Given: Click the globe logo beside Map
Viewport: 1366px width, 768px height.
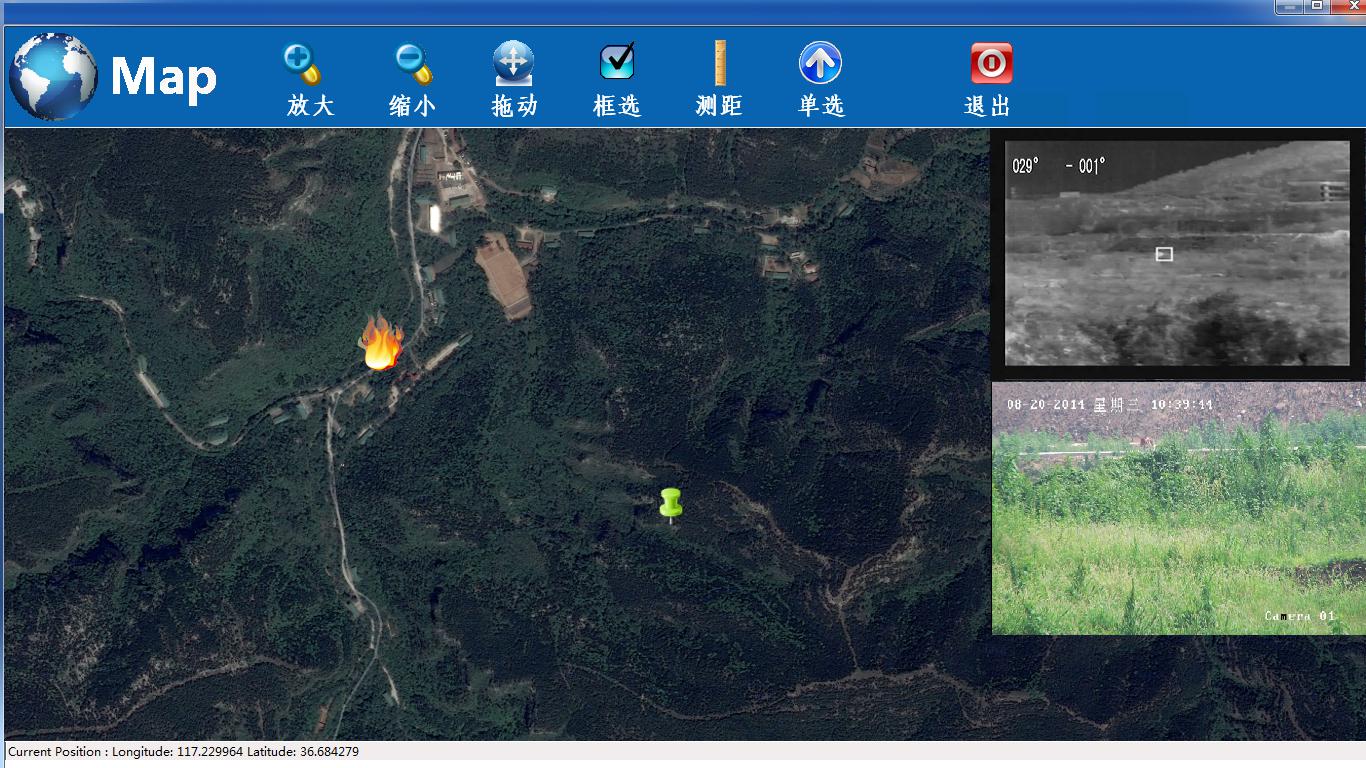Looking at the screenshot, I should point(53,77).
